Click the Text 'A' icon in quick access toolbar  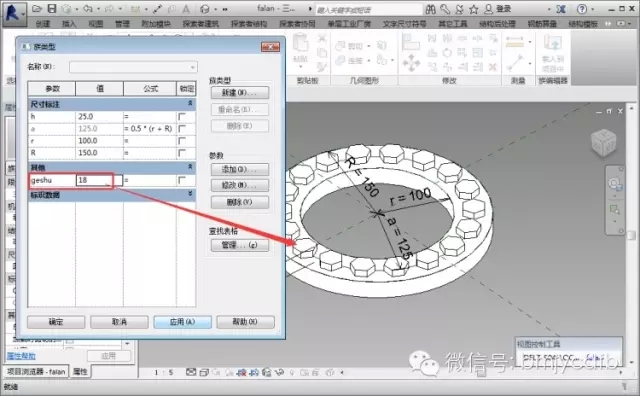pyautogui.click(x=186, y=9)
